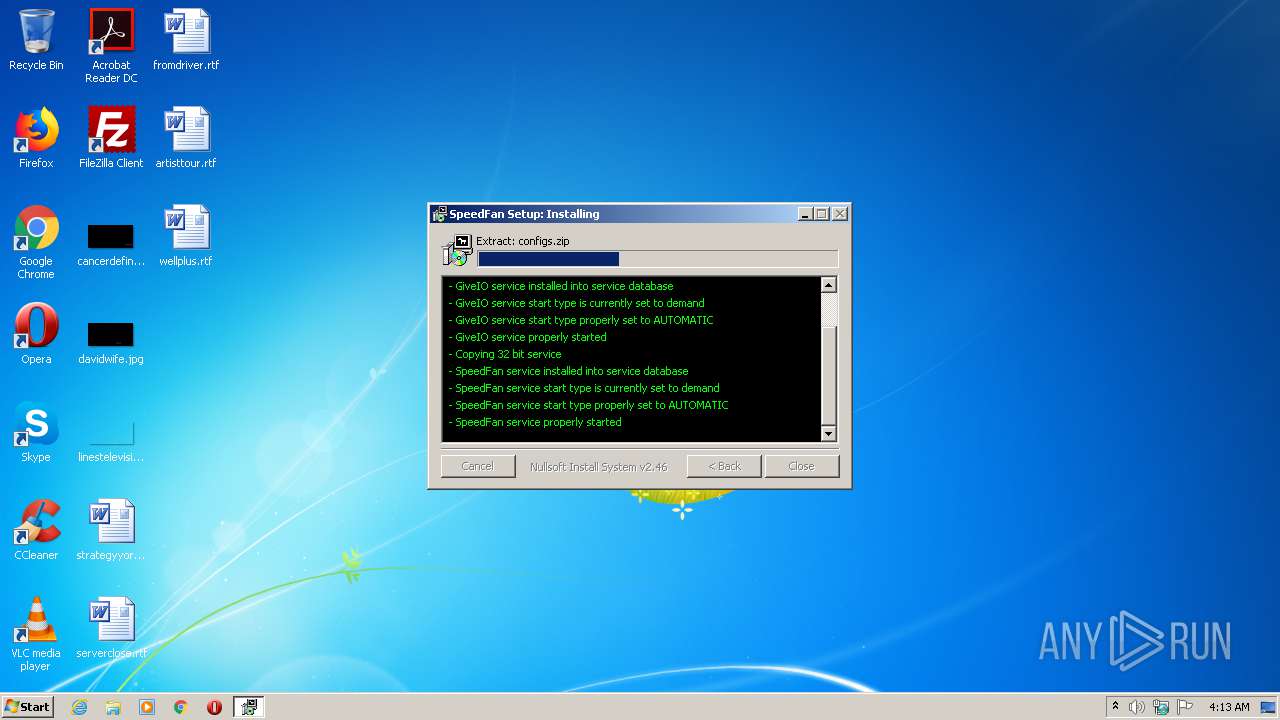The width and height of the screenshot is (1280, 720).
Task: Select the davidwife.jpg image icon
Action: click(111, 342)
